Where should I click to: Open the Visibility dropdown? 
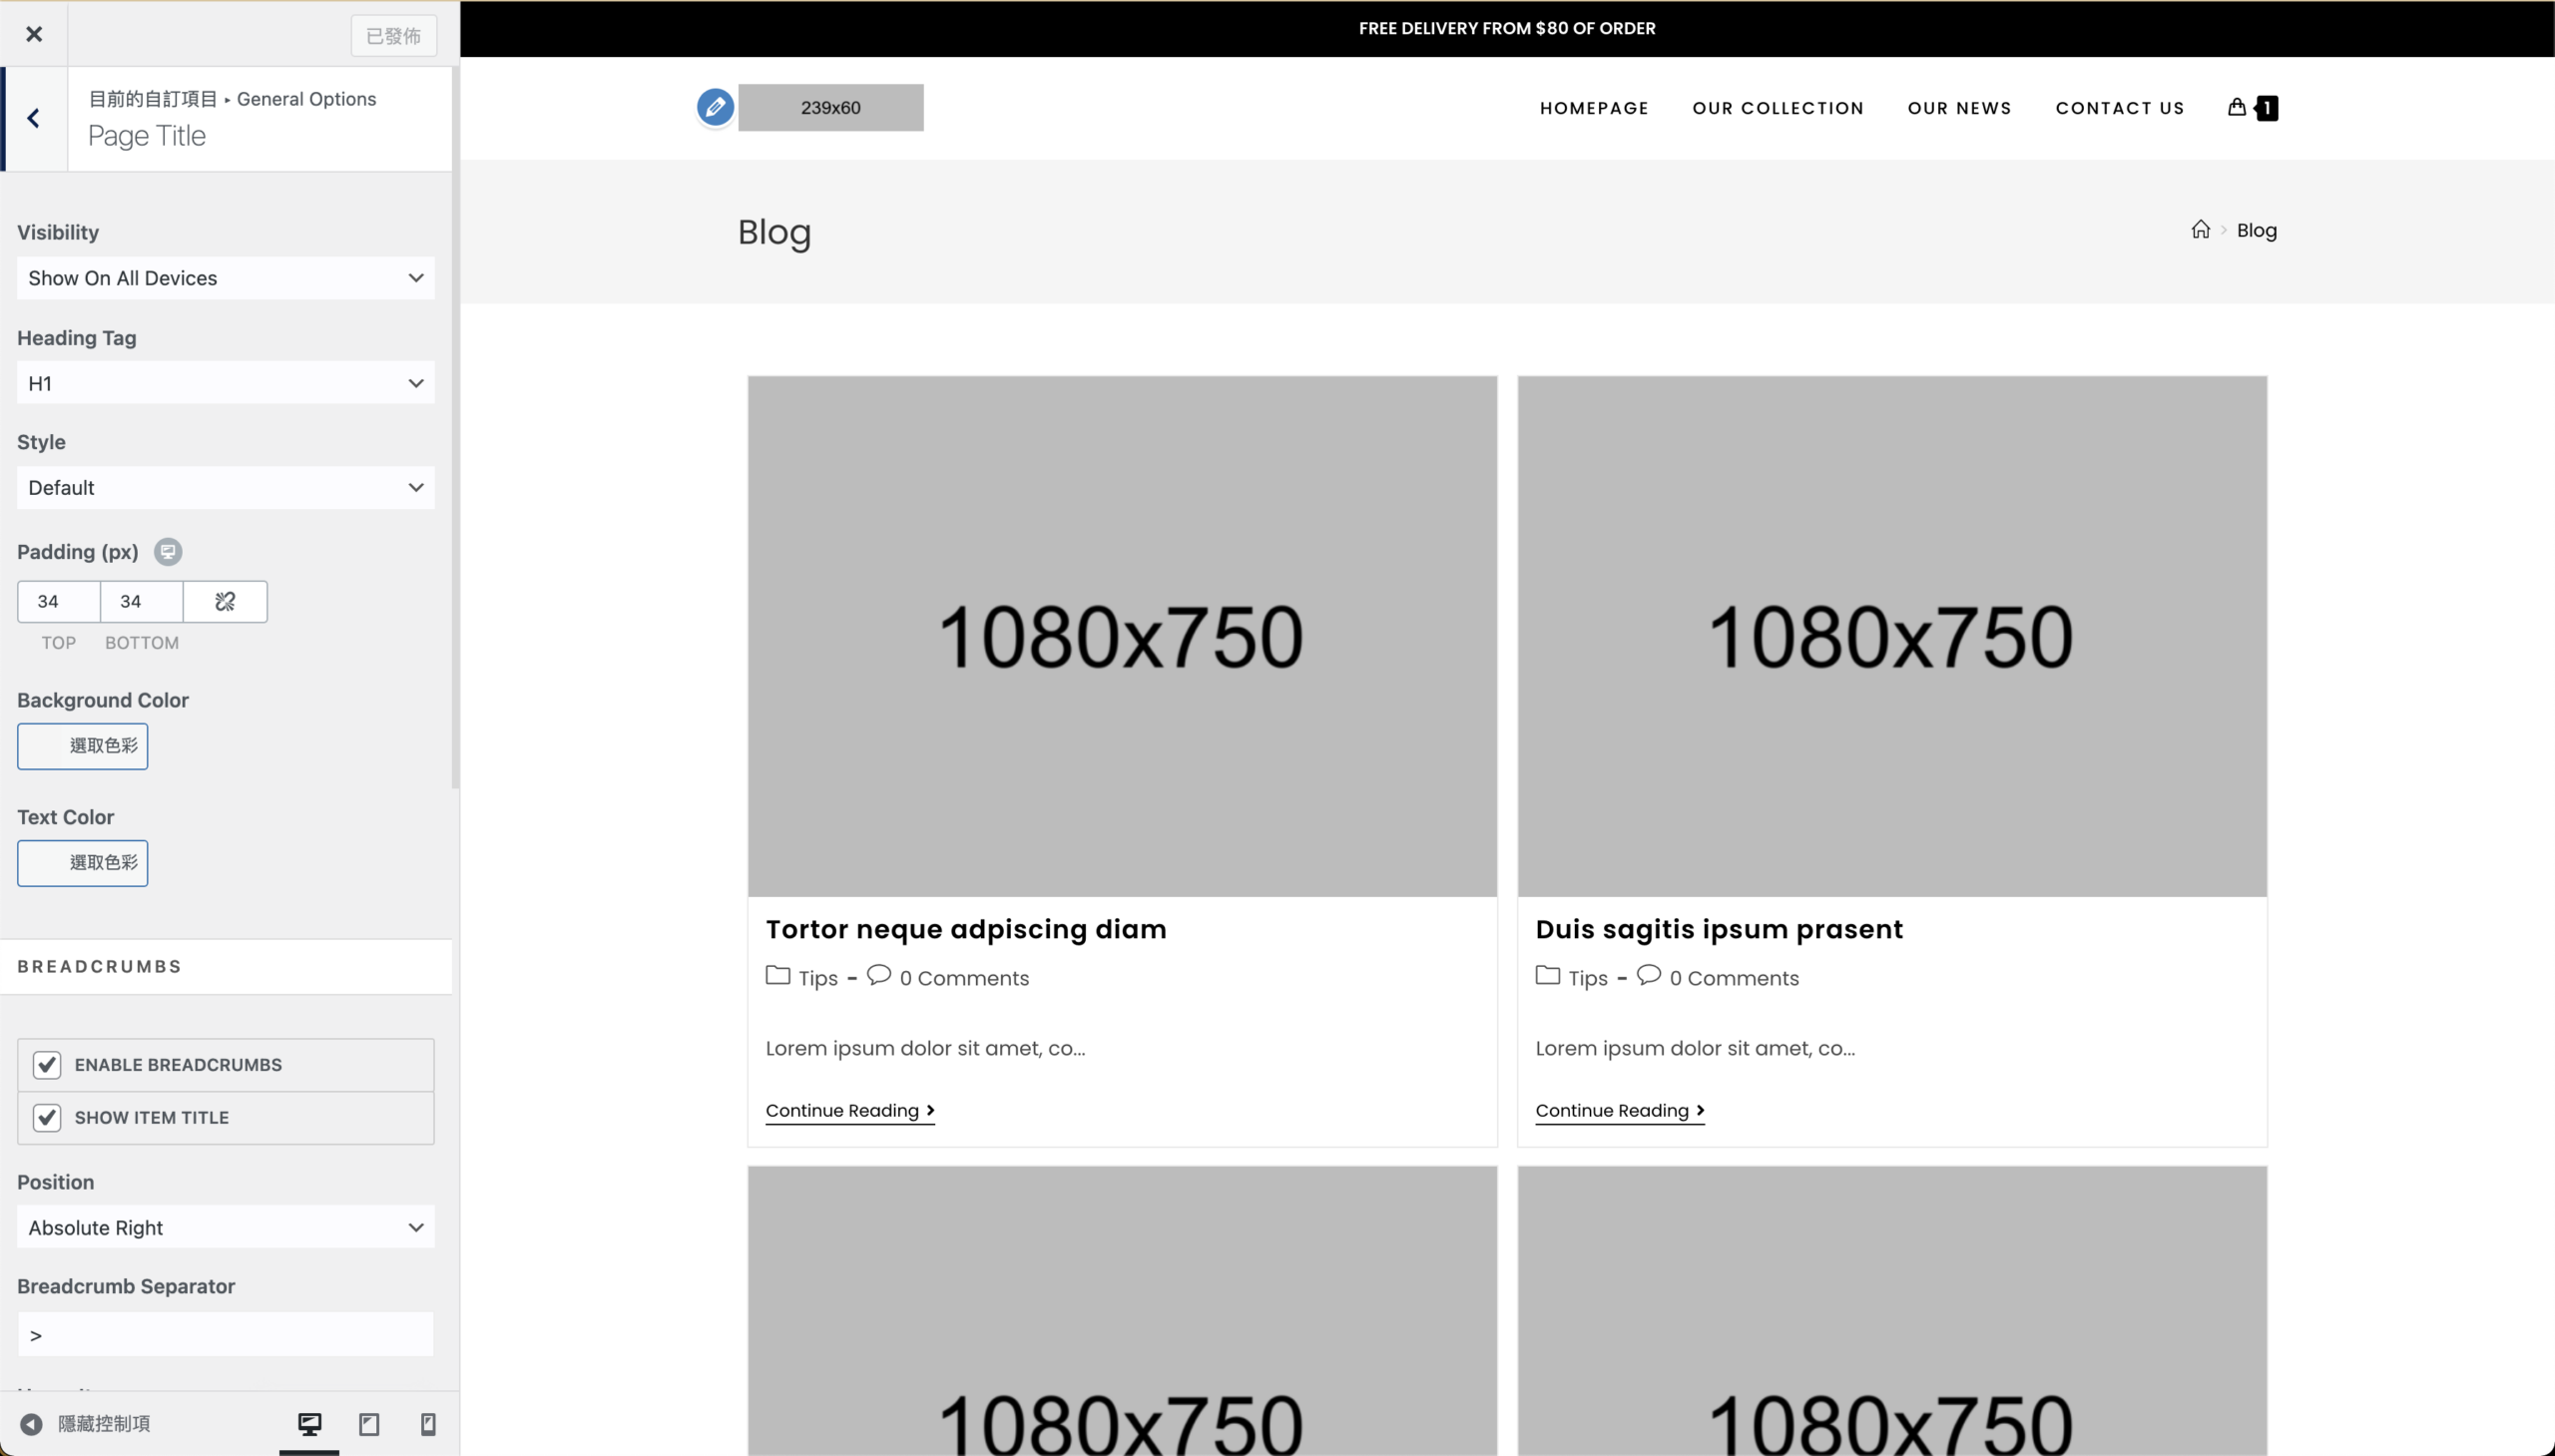pos(225,278)
